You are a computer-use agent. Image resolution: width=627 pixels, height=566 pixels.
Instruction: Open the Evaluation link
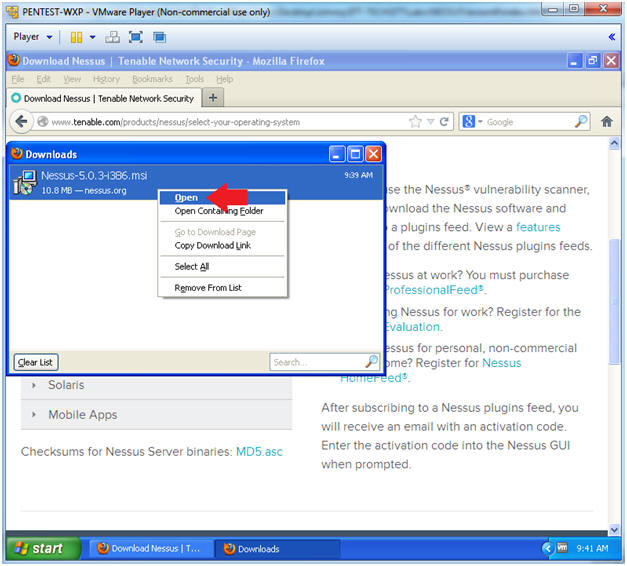click(412, 327)
